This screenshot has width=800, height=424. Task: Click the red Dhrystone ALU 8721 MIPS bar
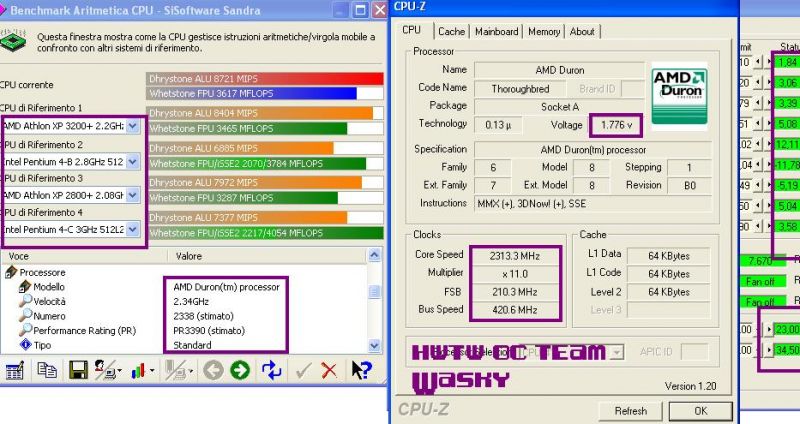pos(265,79)
